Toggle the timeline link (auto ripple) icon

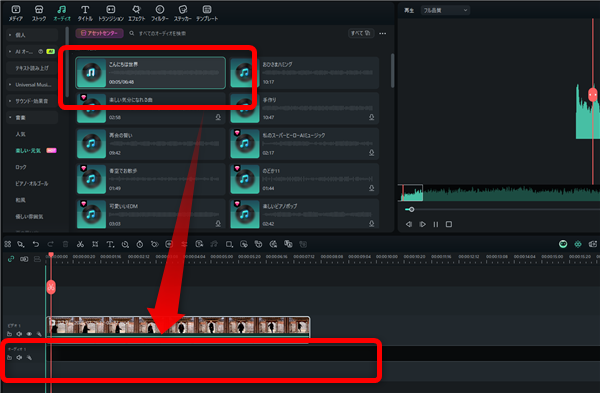(x=11, y=259)
